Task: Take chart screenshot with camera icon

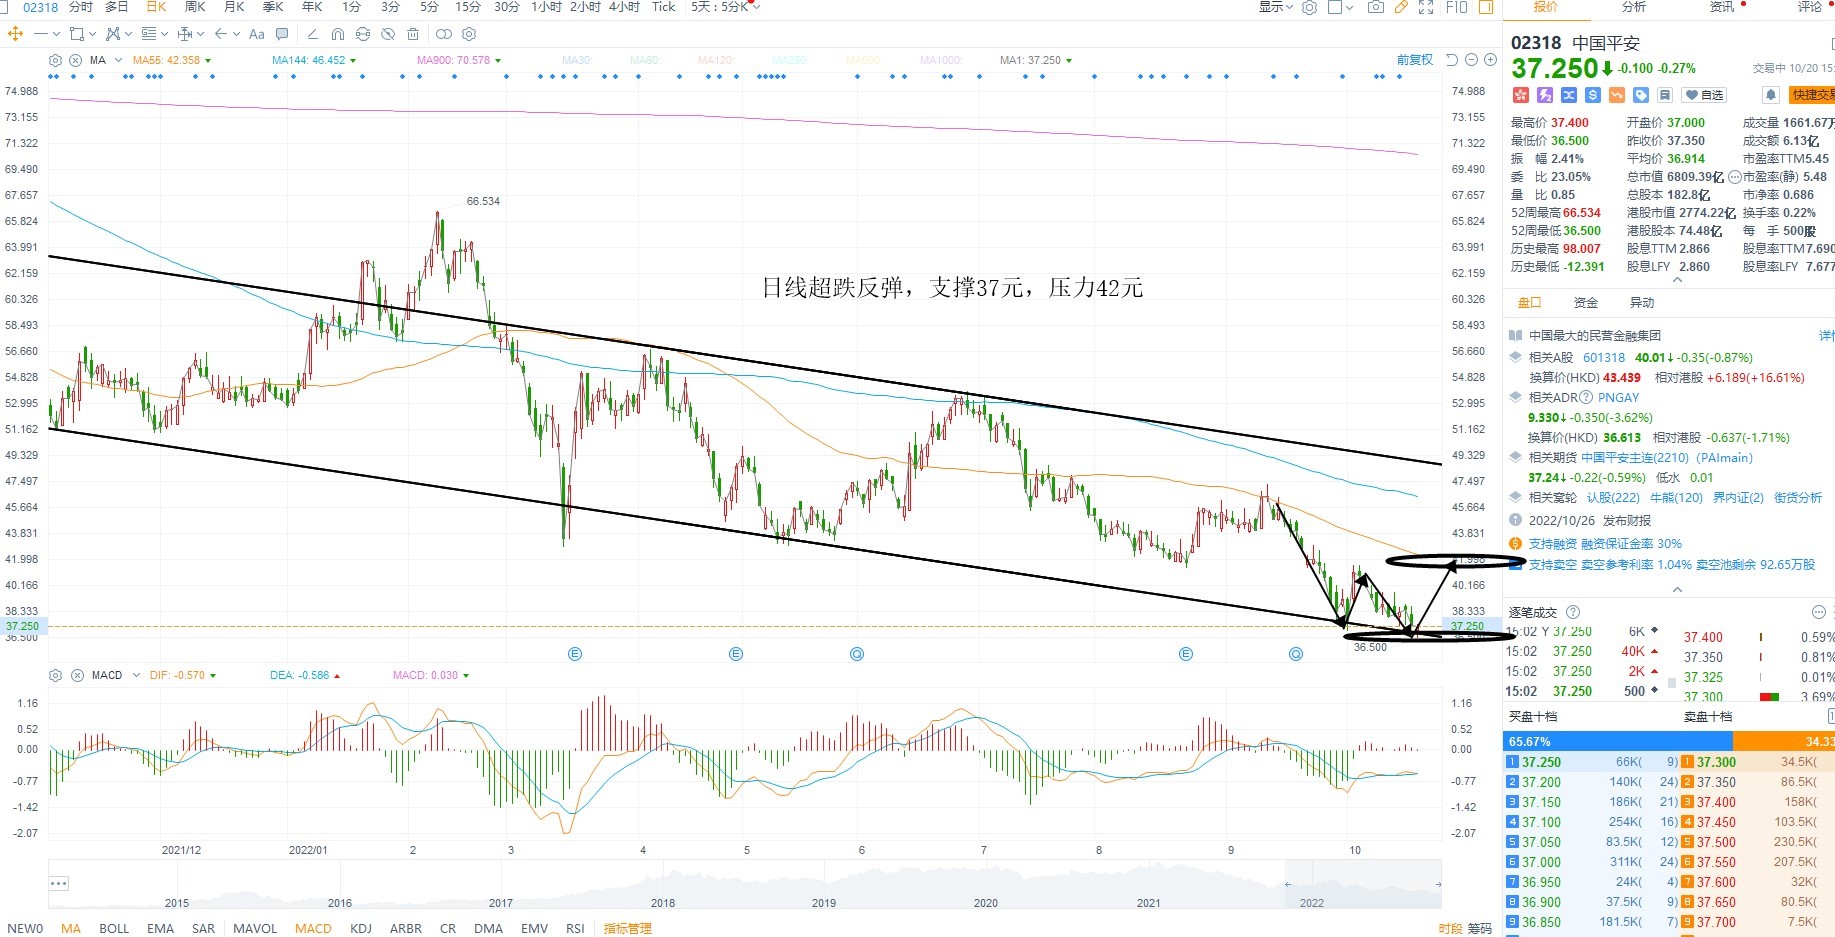Action: point(1376,7)
